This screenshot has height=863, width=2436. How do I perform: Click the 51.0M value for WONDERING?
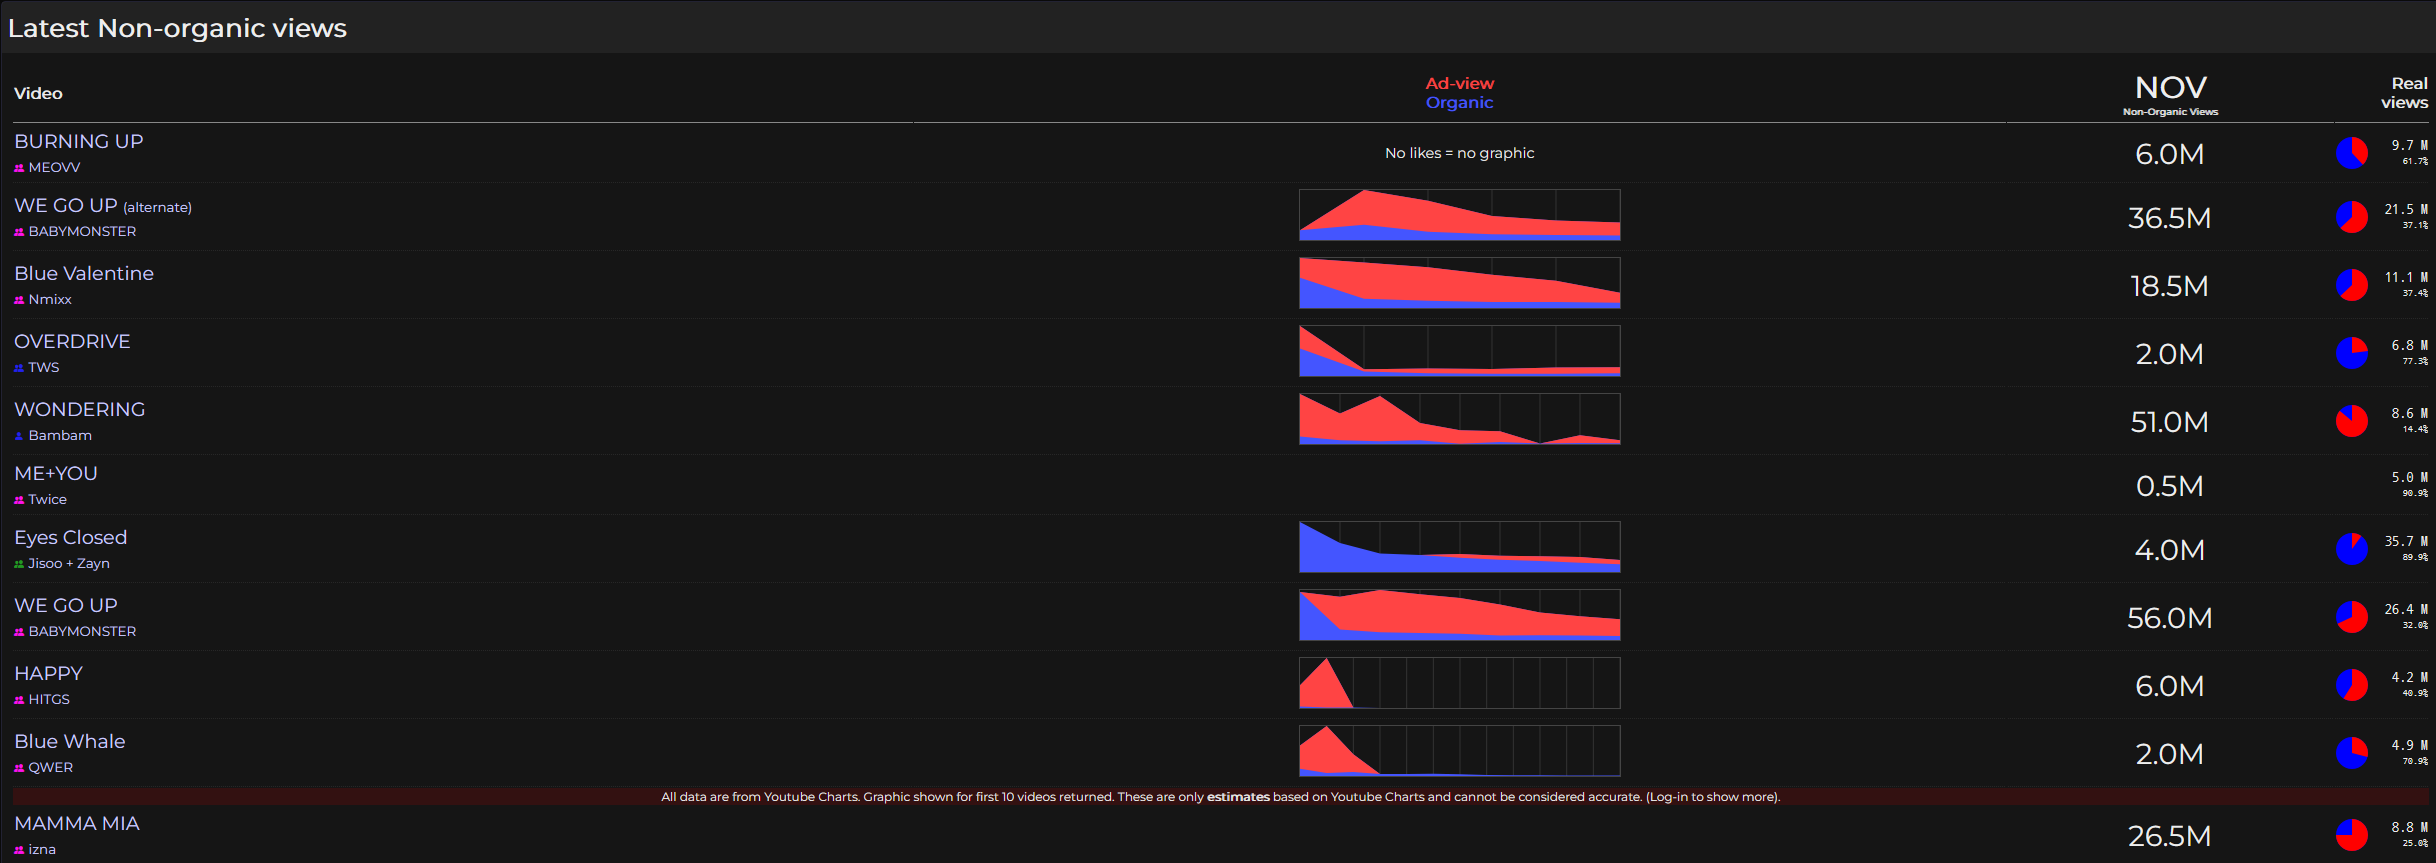click(x=2170, y=422)
